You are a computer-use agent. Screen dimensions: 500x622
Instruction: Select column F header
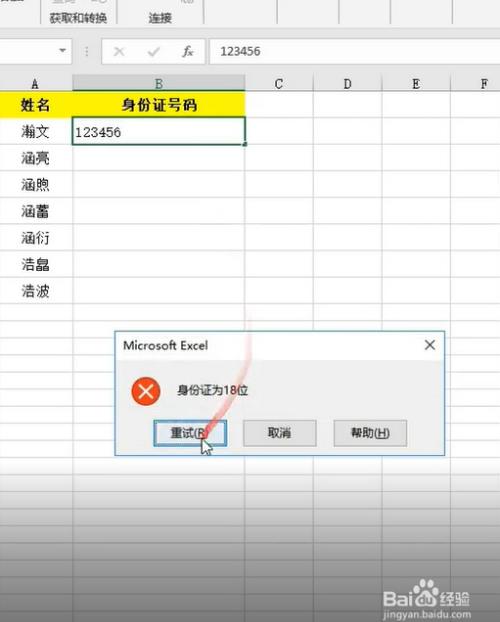click(475, 84)
